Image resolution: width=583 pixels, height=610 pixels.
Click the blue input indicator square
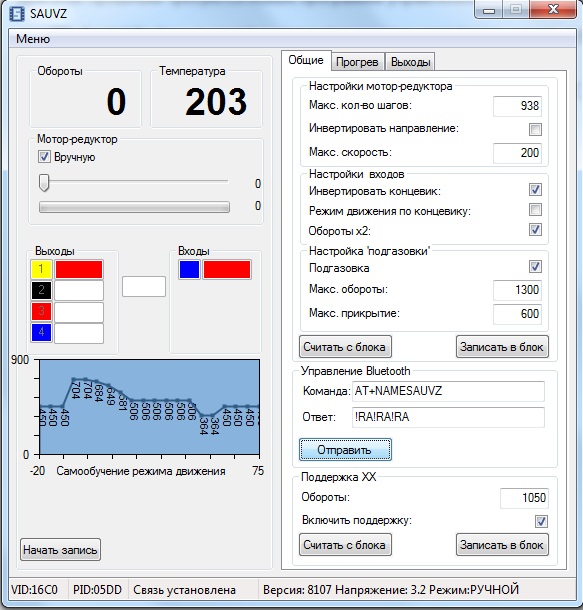point(189,269)
